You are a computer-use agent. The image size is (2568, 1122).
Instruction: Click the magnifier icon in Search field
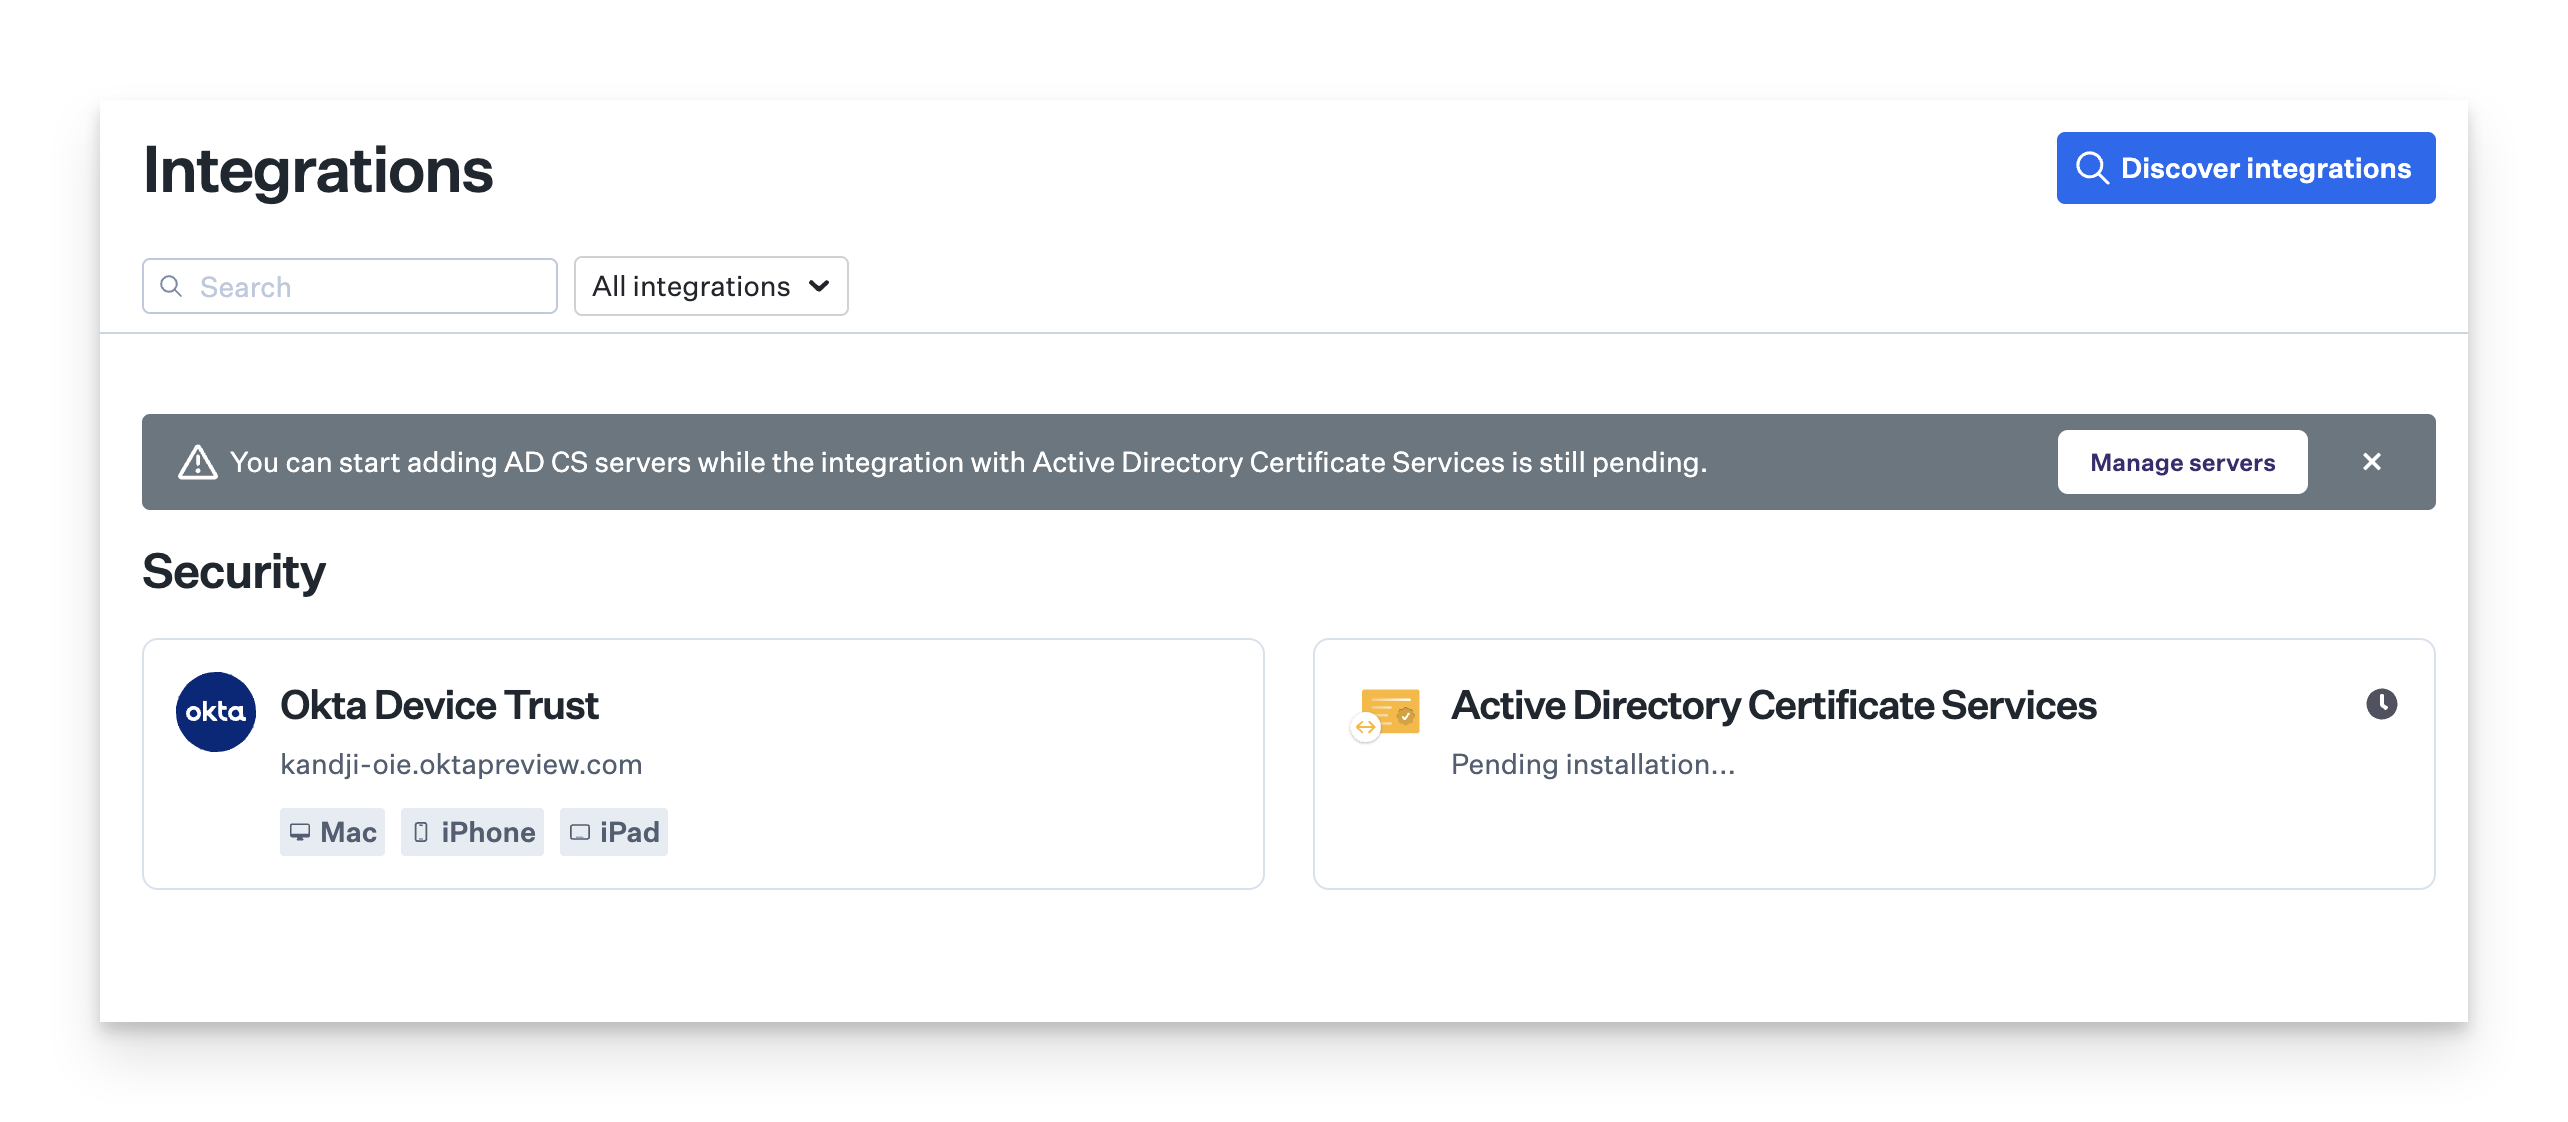pyautogui.click(x=172, y=287)
